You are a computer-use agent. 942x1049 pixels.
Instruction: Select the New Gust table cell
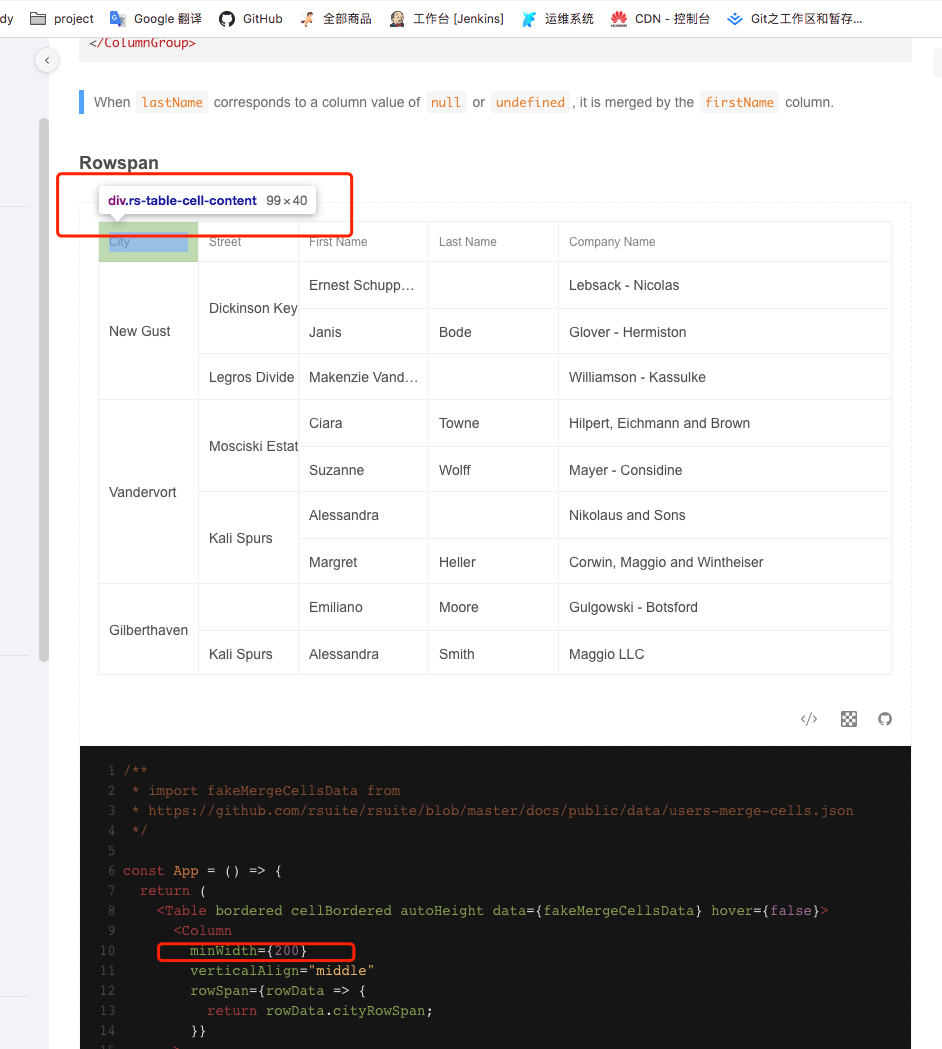[139, 331]
